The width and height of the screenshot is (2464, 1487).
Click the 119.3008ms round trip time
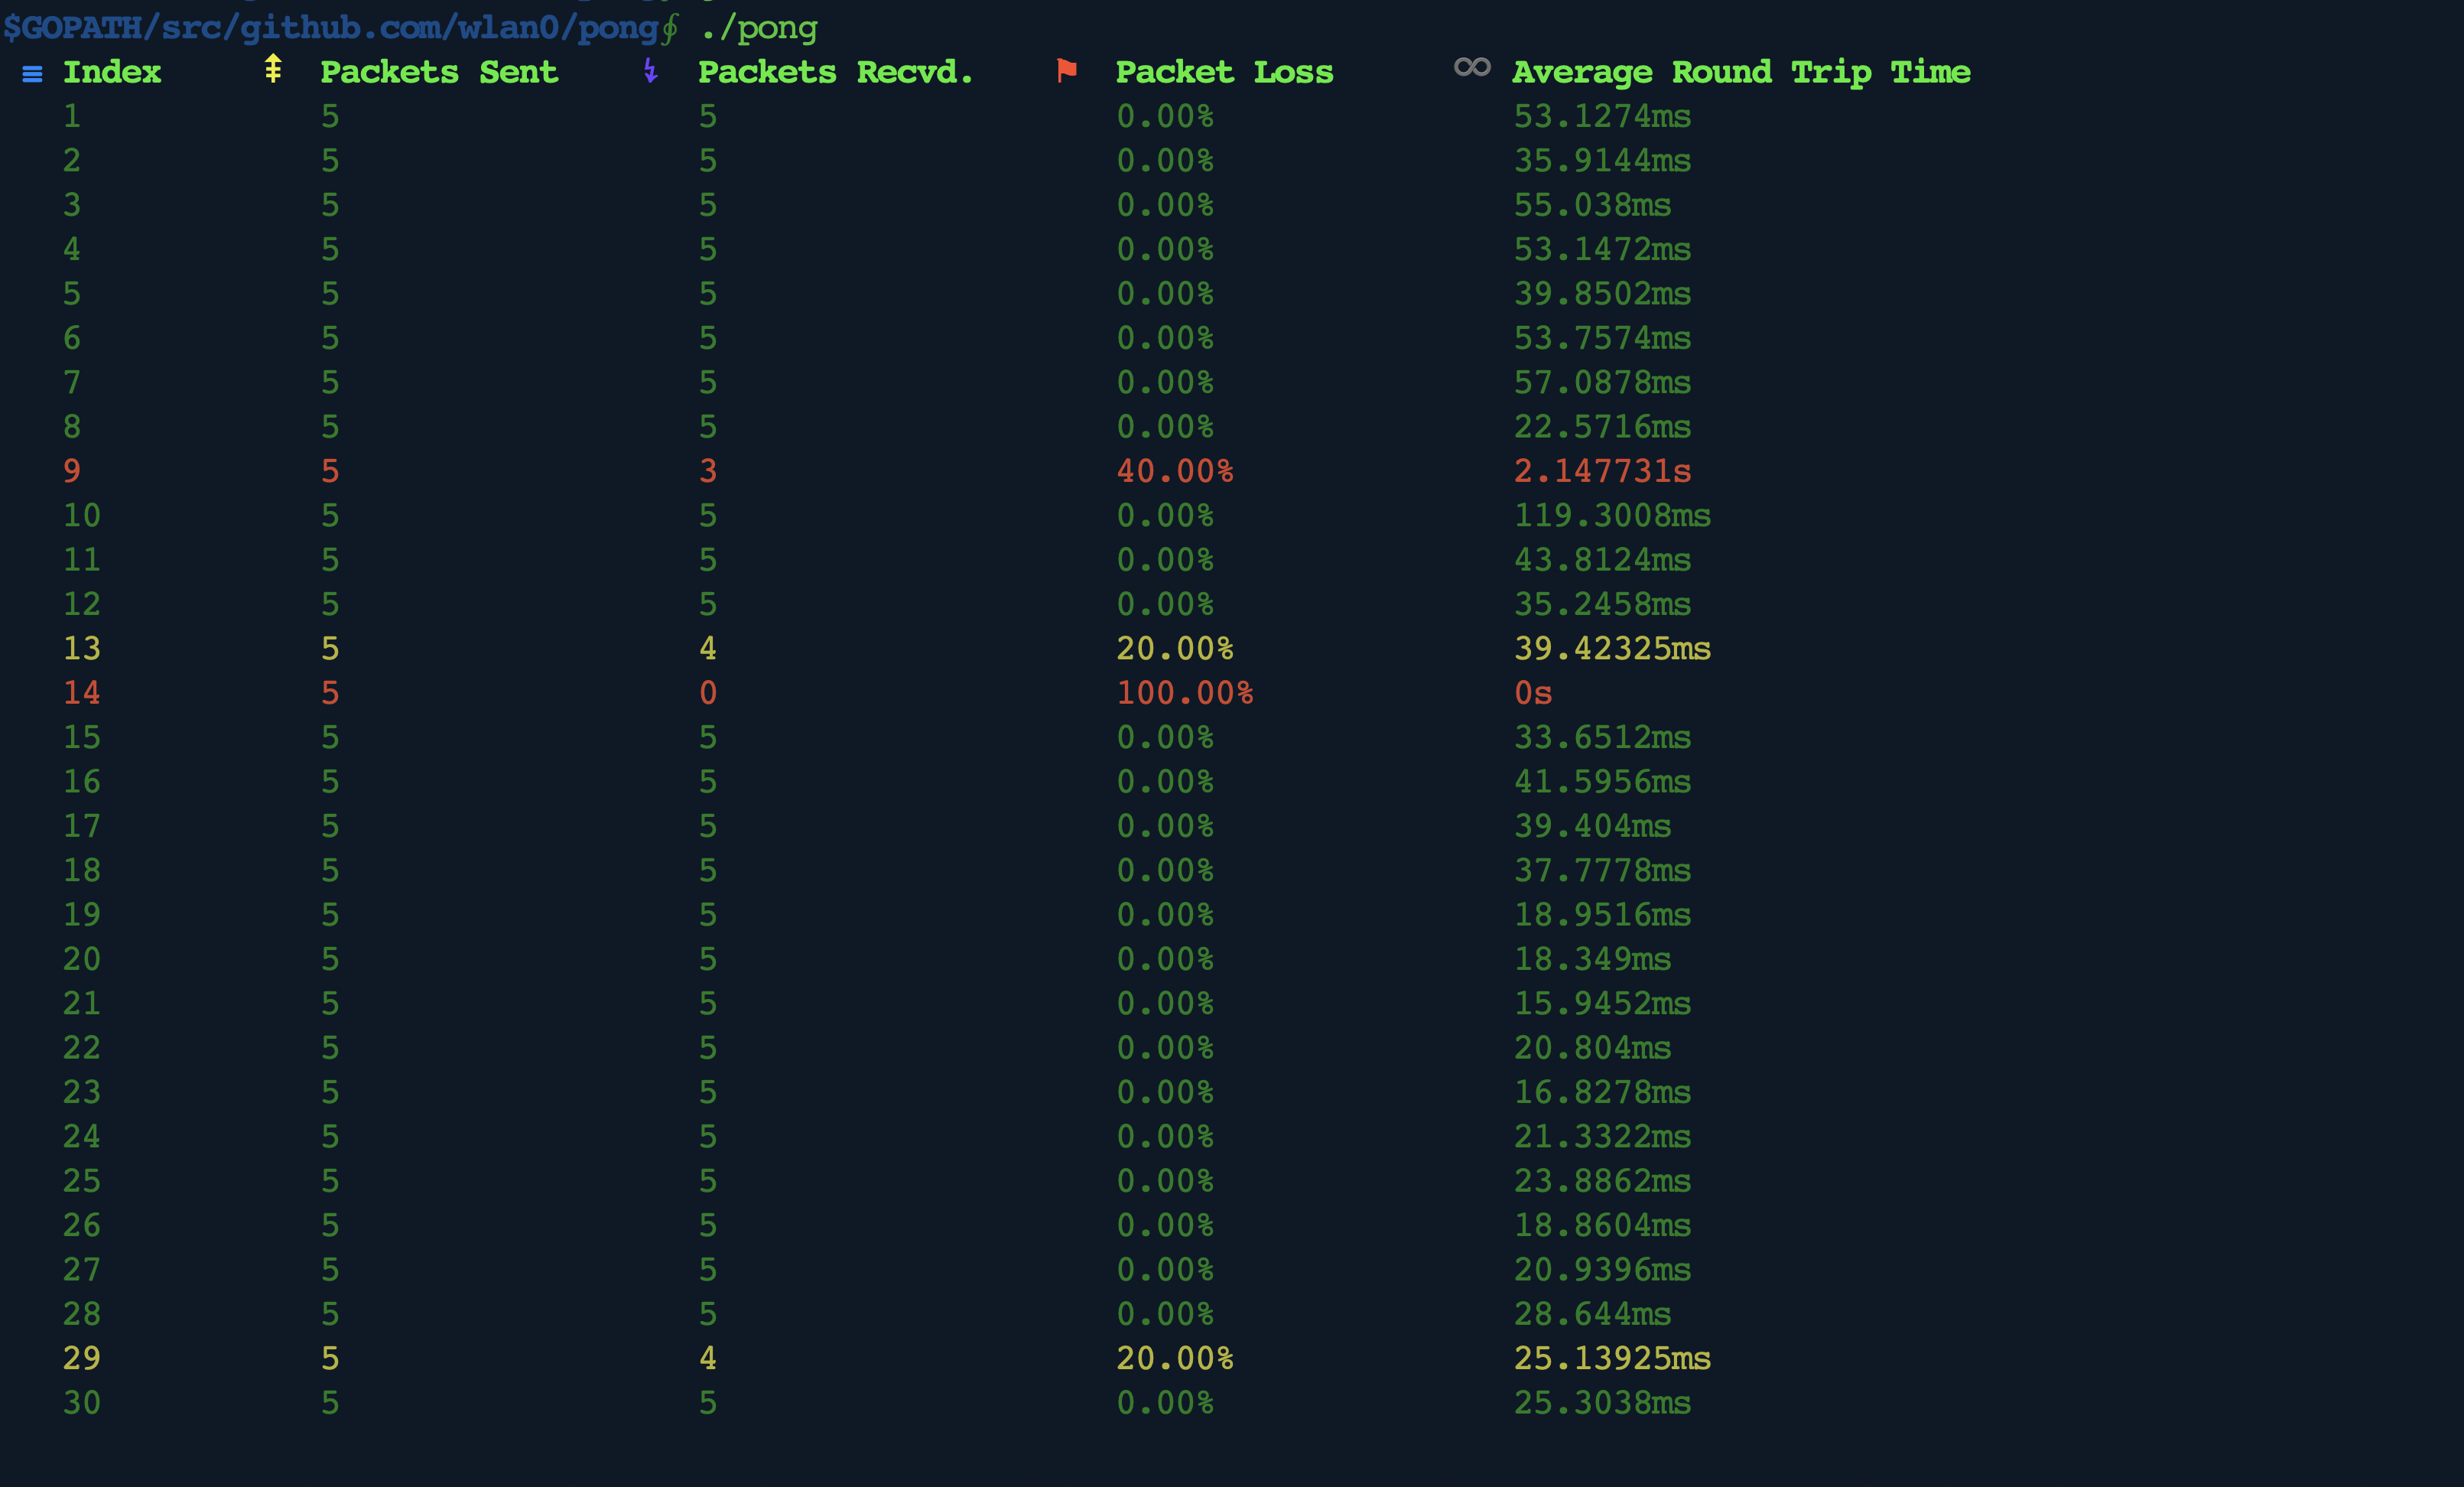pyautogui.click(x=1612, y=515)
